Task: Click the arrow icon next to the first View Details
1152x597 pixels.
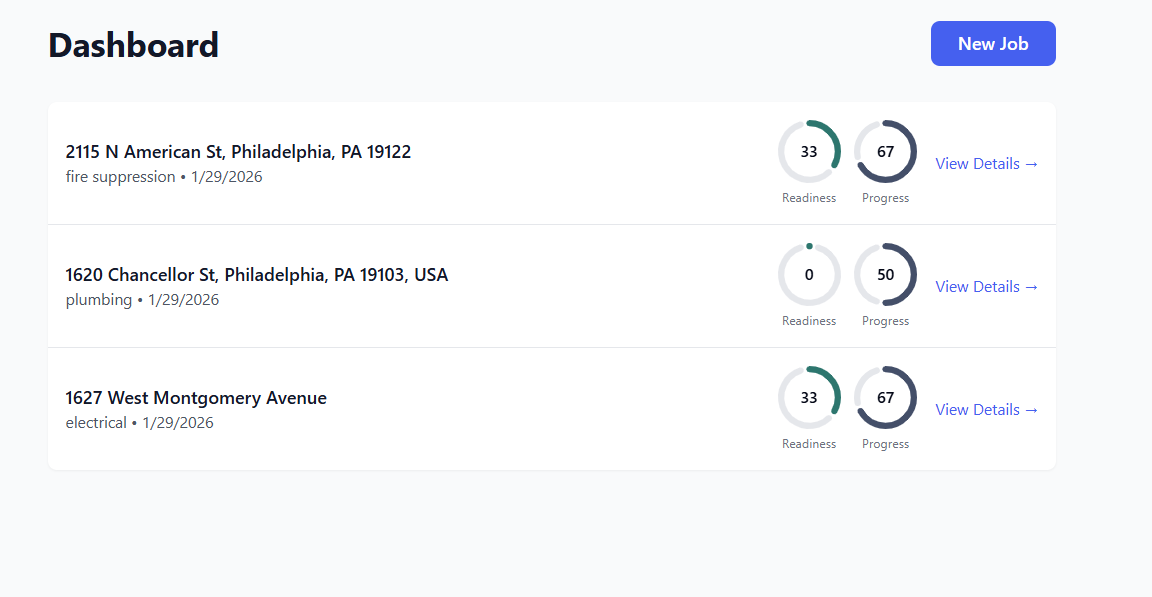Action: [1031, 163]
